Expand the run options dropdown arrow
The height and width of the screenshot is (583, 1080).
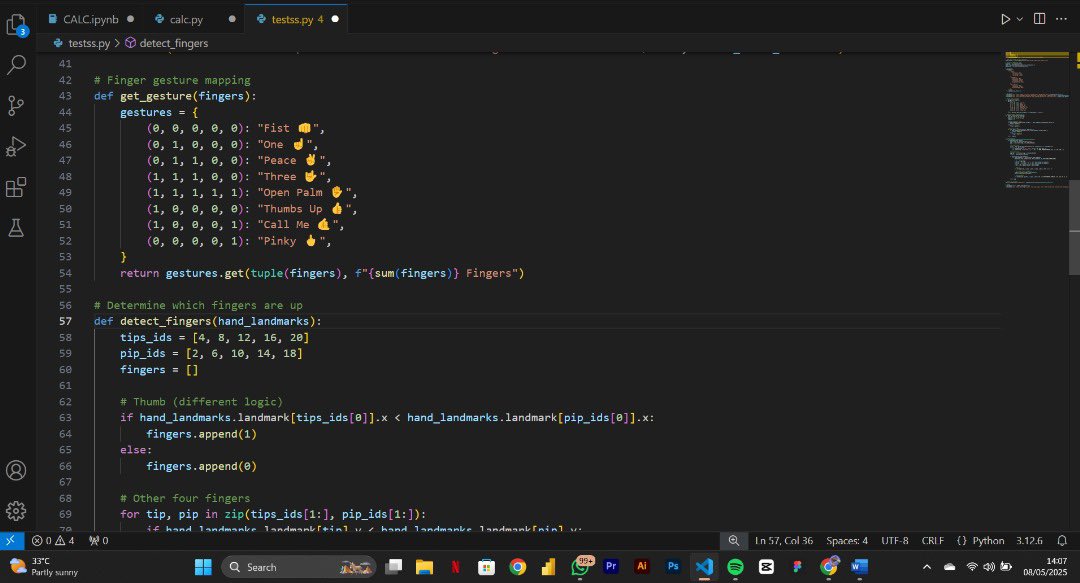(1019, 19)
